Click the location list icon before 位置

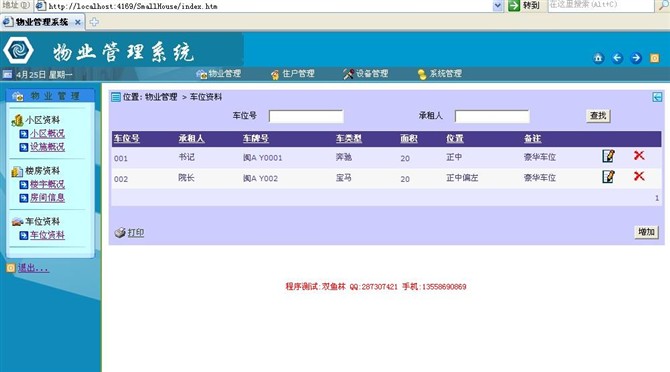[x=116, y=97]
